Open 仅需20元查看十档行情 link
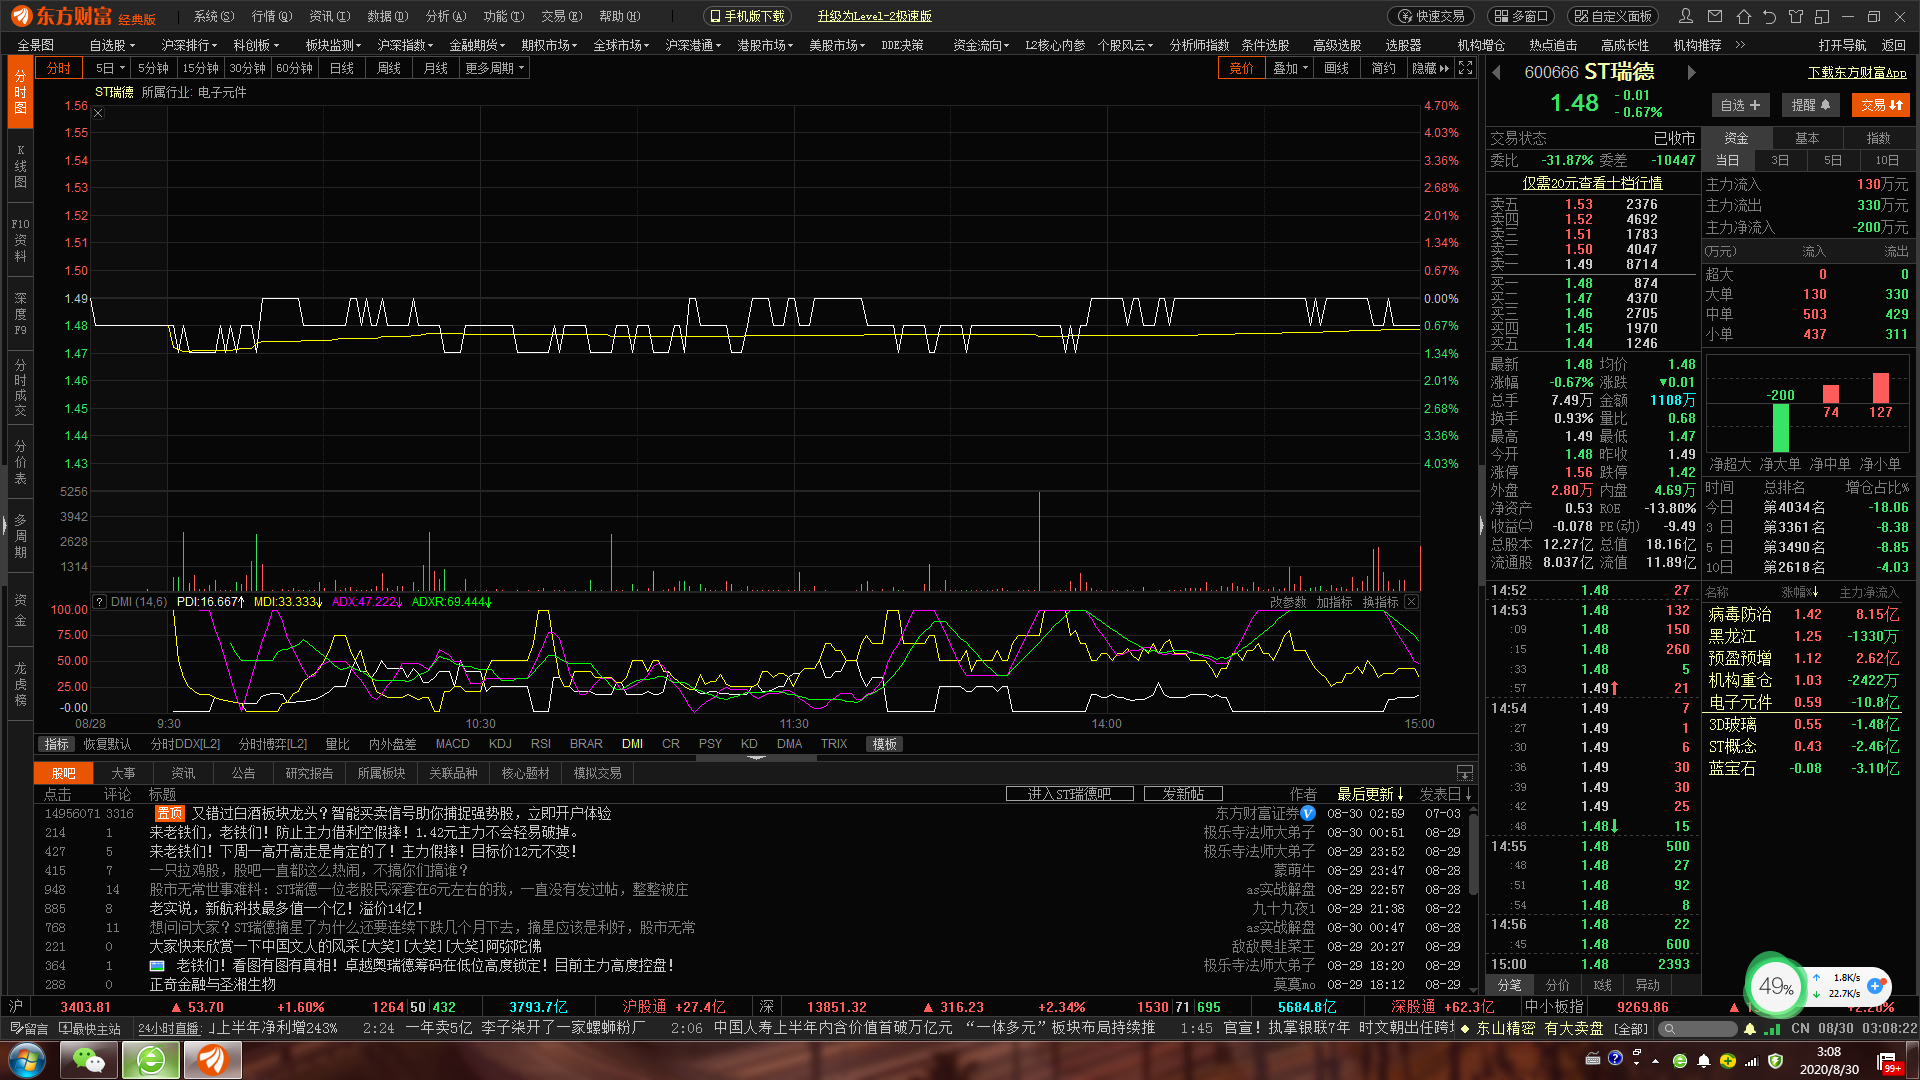 coord(1592,183)
